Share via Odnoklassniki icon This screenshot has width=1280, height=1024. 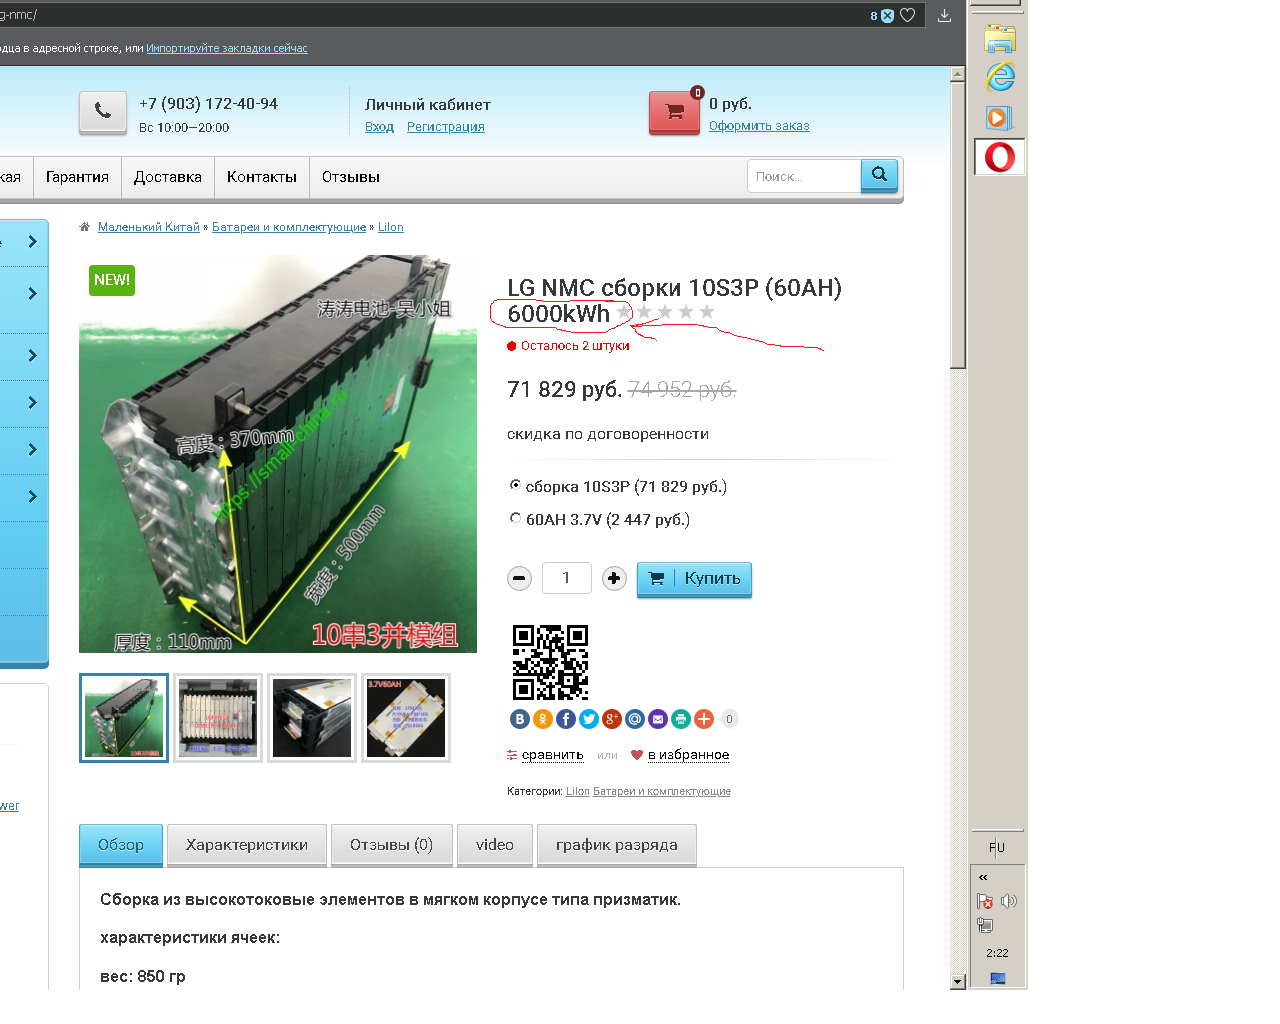[x=542, y=719]
